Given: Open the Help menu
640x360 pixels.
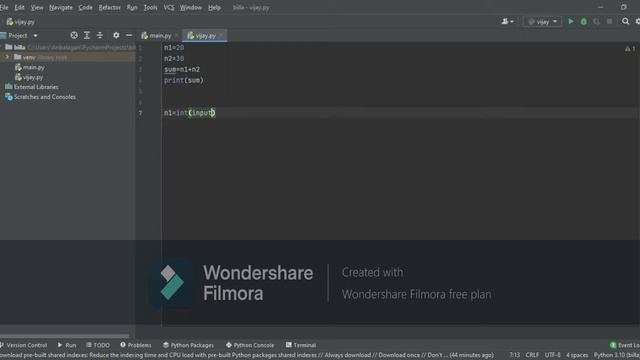Looking at the screenshot, I should [x=214, y=7].
